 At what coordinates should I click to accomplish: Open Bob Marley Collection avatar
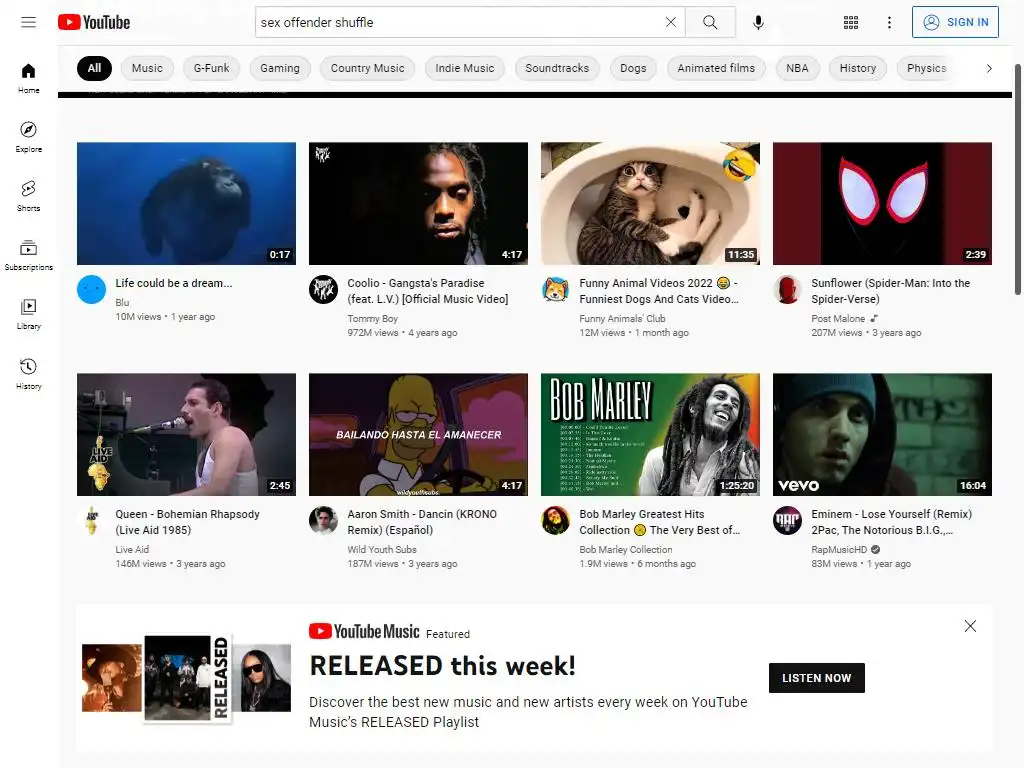pos(555,520)
